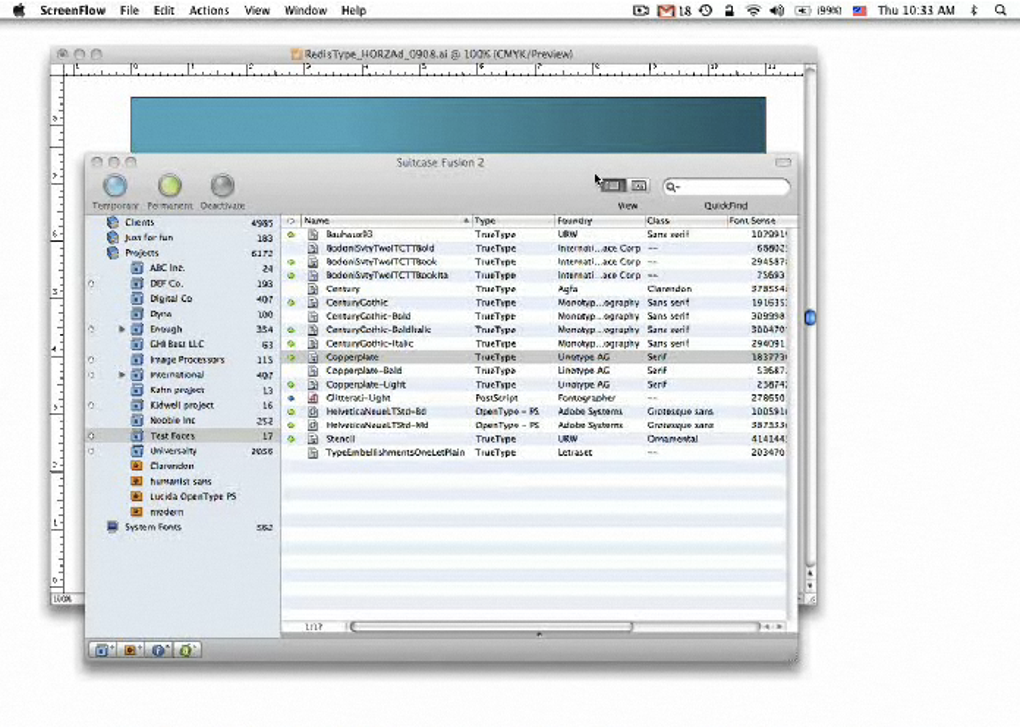Open the Window menu
Image resolution: width=1020 pixels, height=727 pixels.
[x=306, y=10]
